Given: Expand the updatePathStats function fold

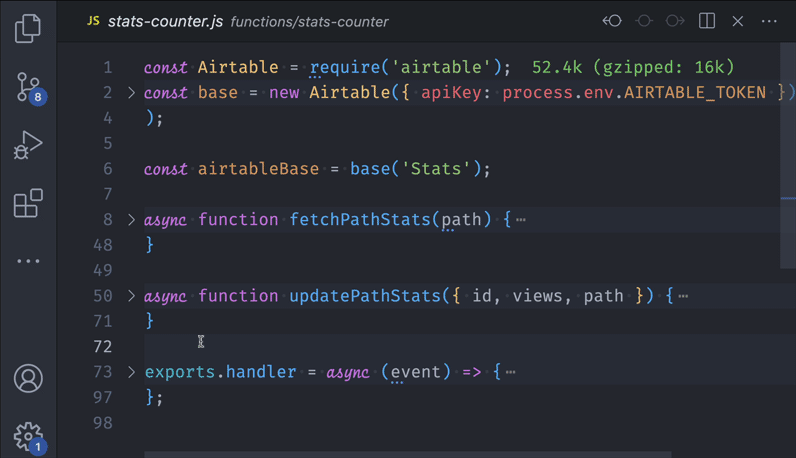Looking at the screenshot, I should coord(131,296).
